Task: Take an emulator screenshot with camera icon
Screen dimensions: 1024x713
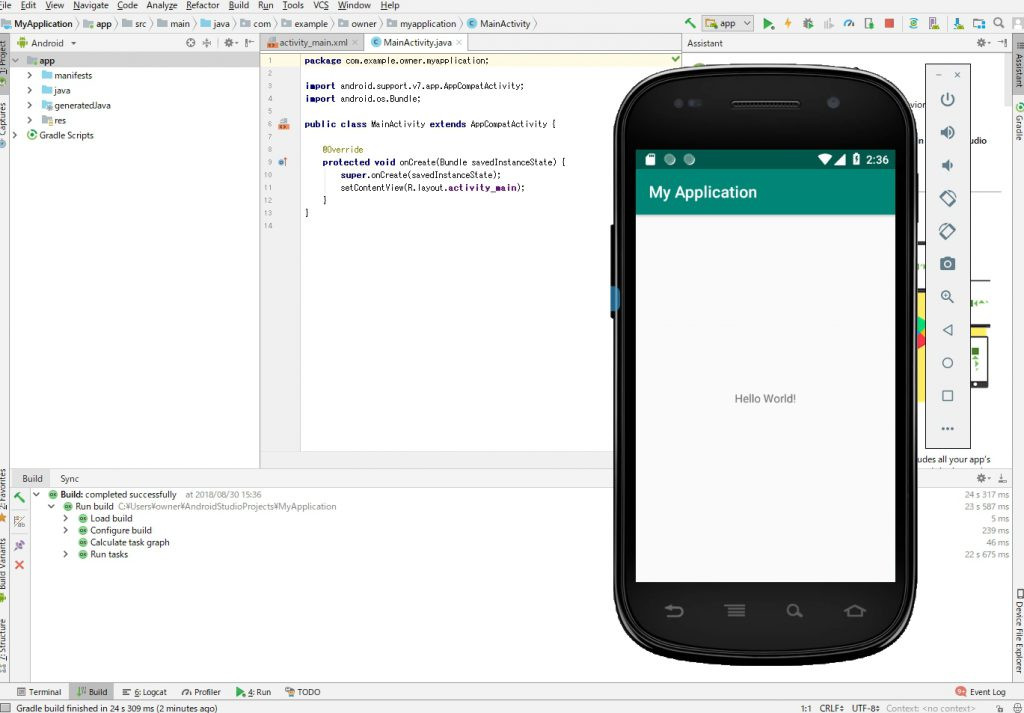Action: click(947, 264)
